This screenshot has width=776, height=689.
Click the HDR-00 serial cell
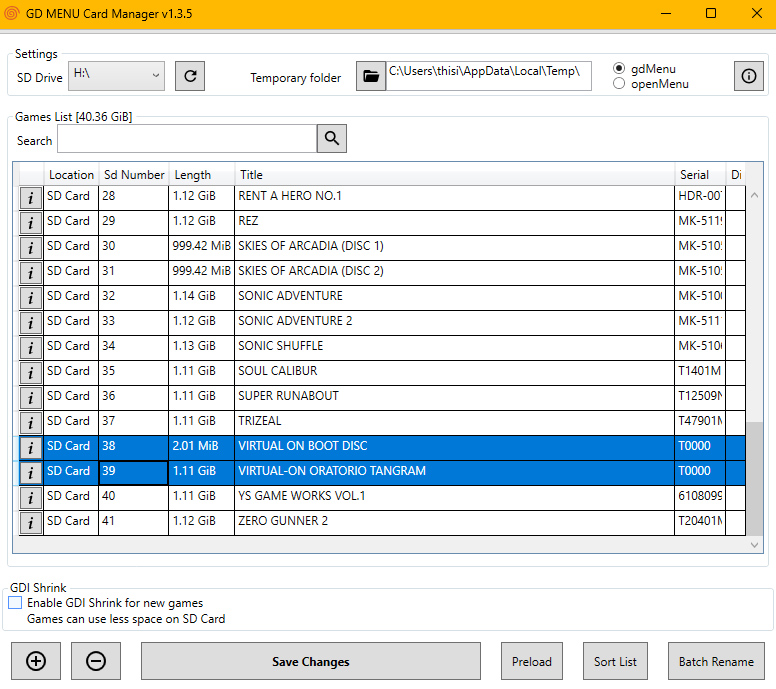[700, 198]
